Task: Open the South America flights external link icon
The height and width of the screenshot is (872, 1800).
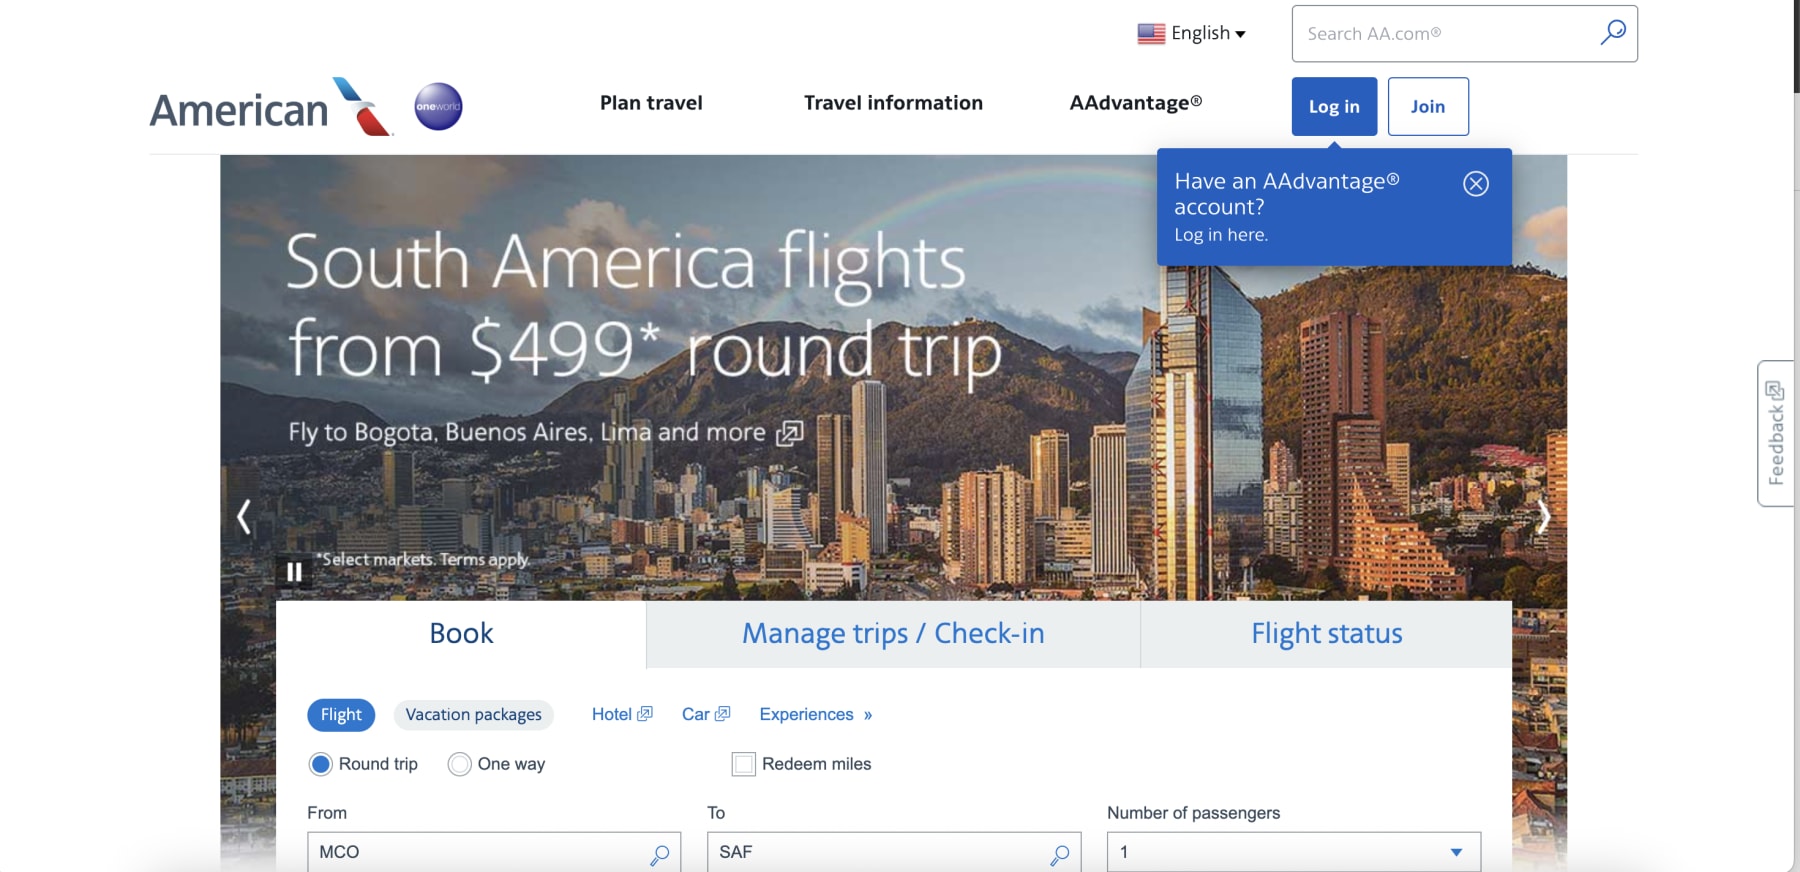Action: (792, 432)
